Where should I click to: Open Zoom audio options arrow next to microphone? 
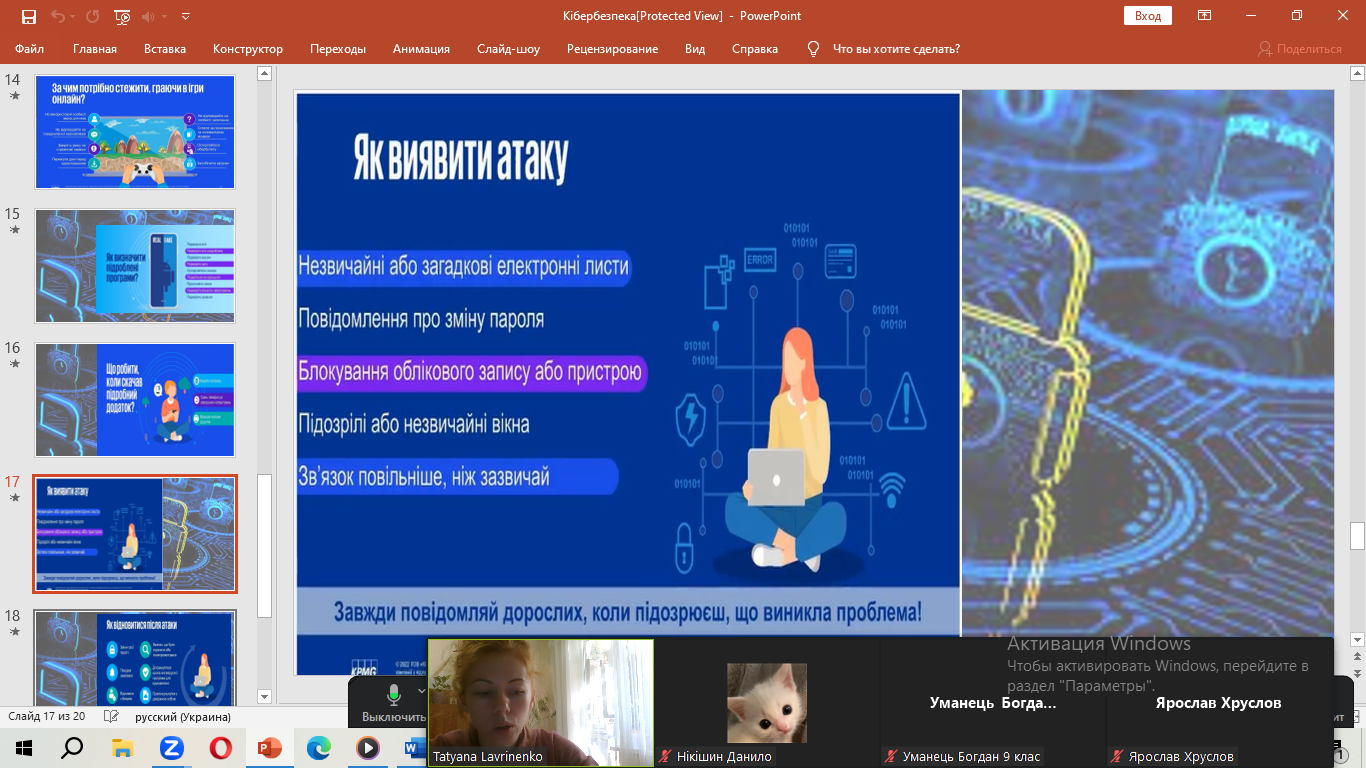(x=421, y=691)
